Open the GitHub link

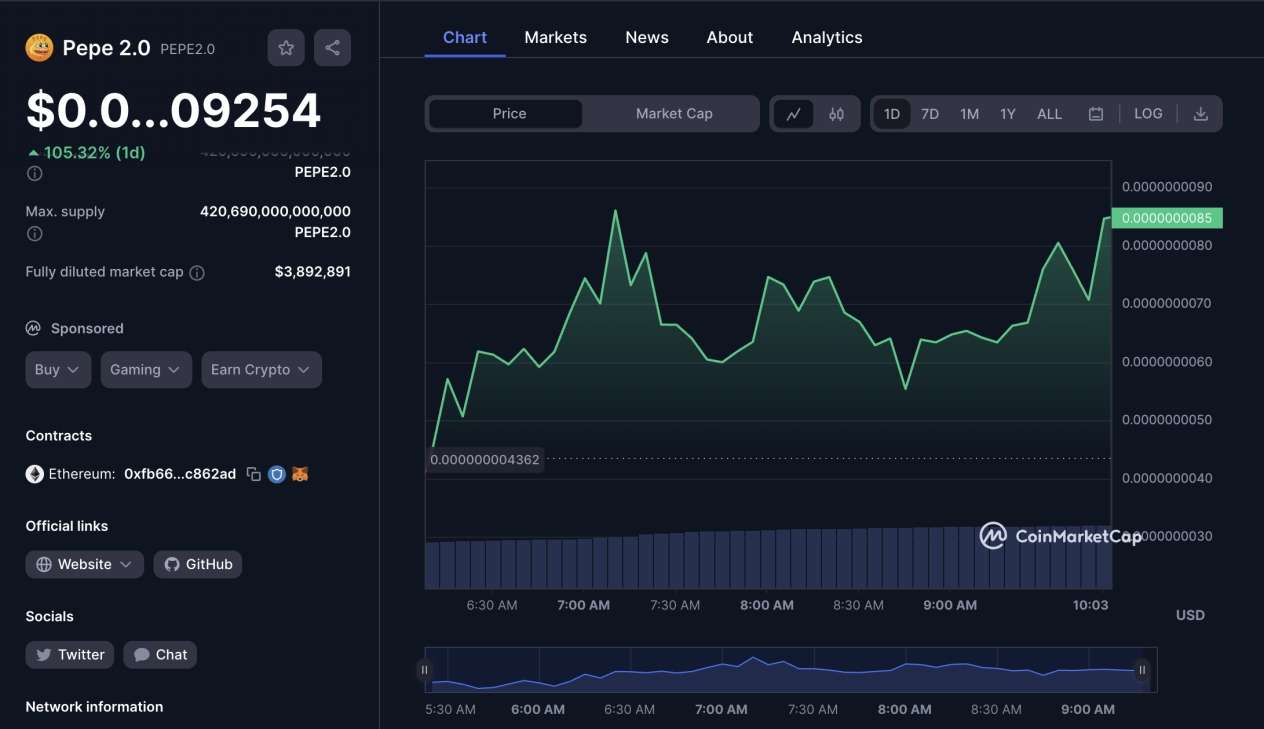198,565
